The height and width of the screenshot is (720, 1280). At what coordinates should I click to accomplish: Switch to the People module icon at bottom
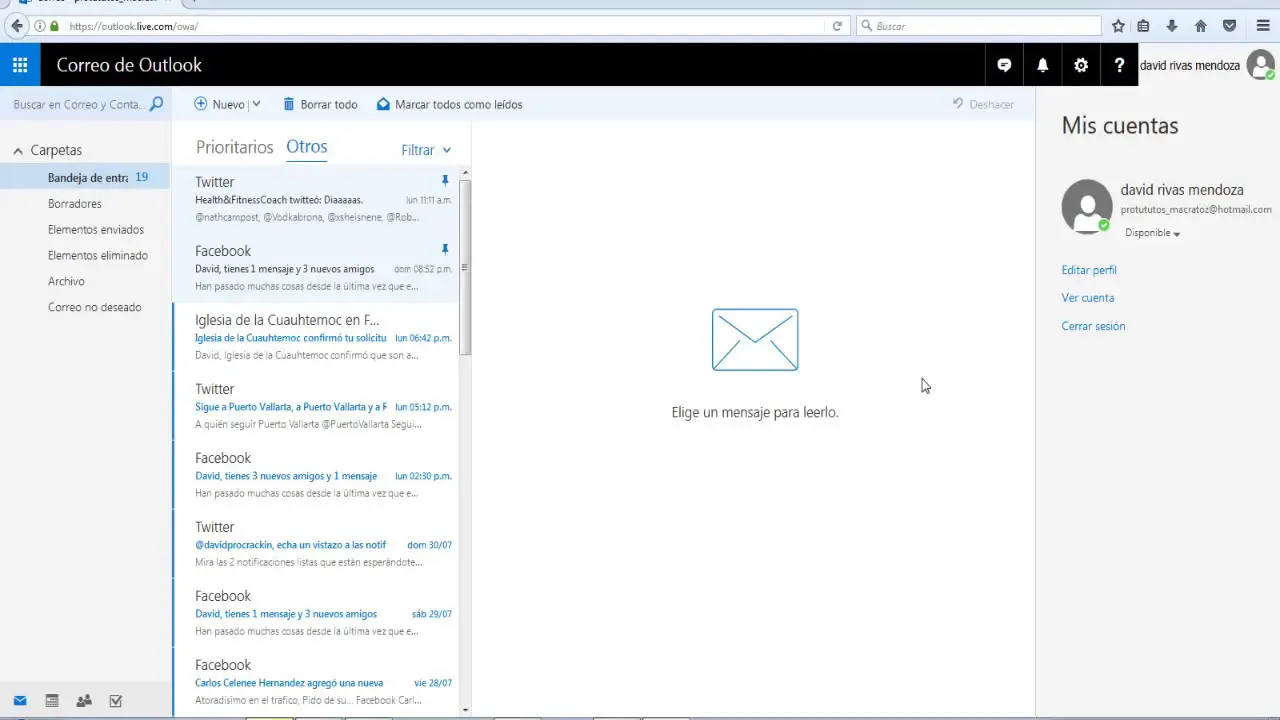(84, 701)
